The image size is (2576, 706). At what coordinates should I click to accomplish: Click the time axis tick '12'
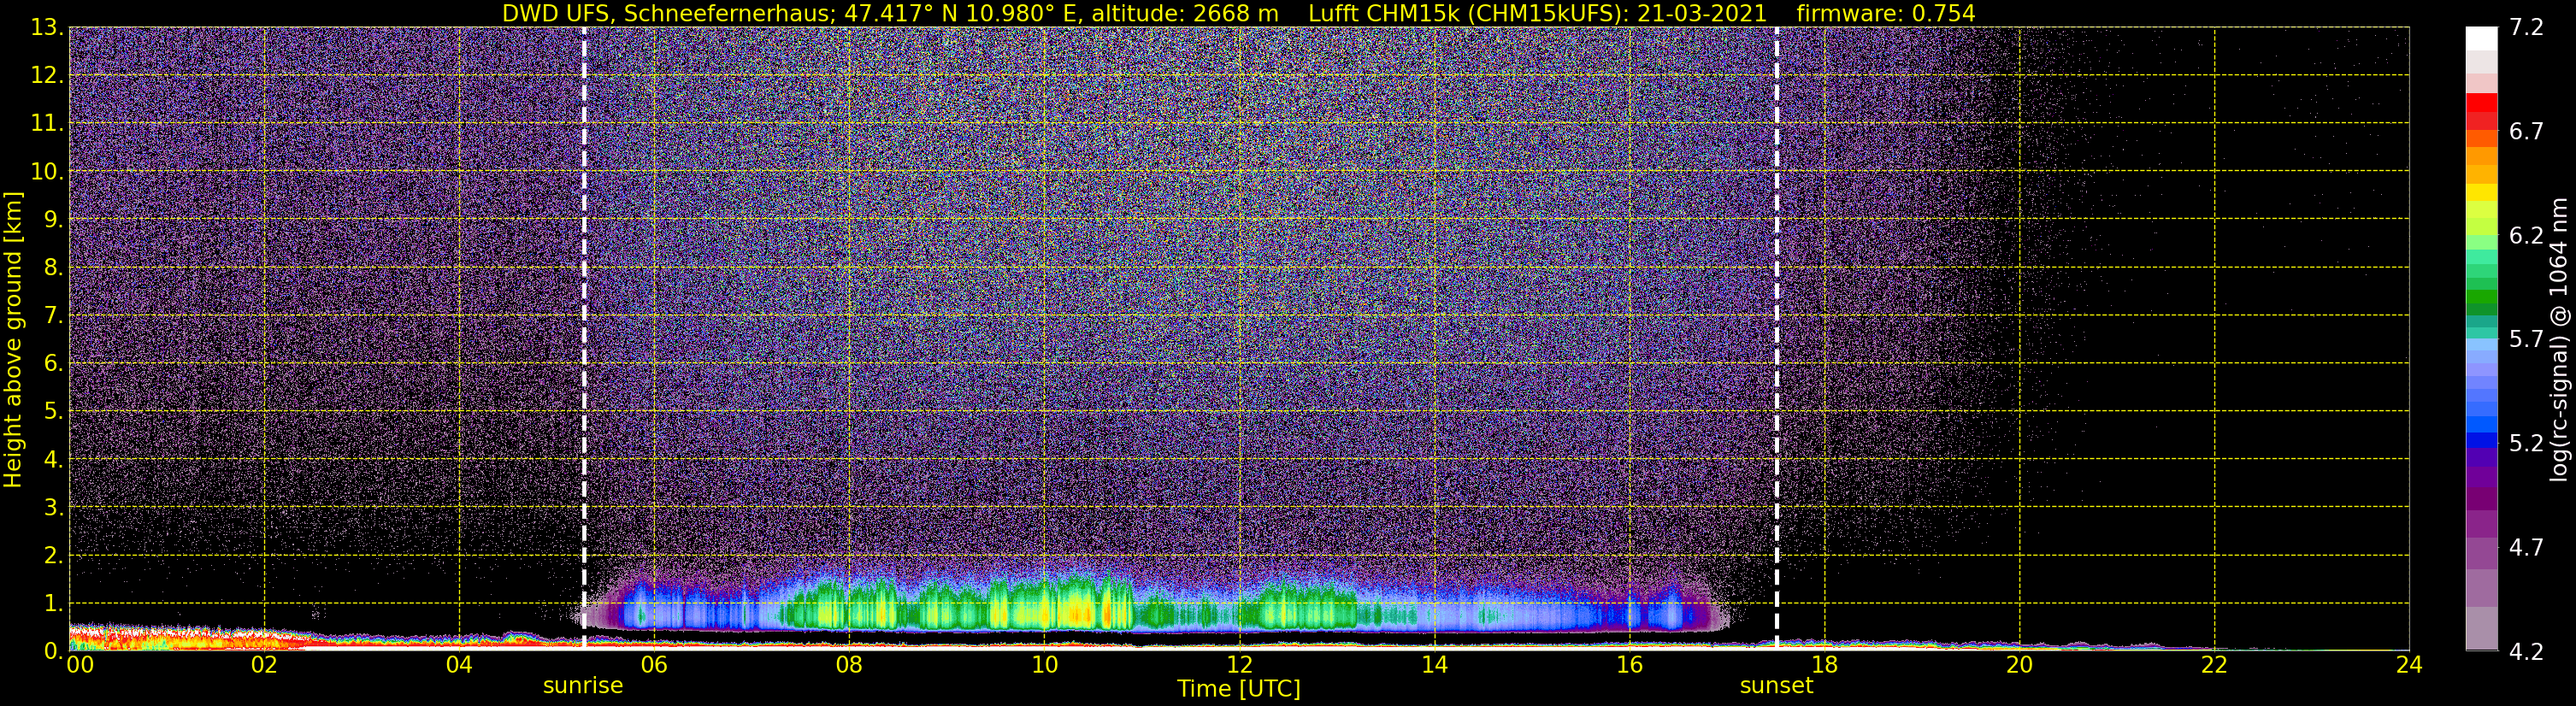(x=1239, y=665)
